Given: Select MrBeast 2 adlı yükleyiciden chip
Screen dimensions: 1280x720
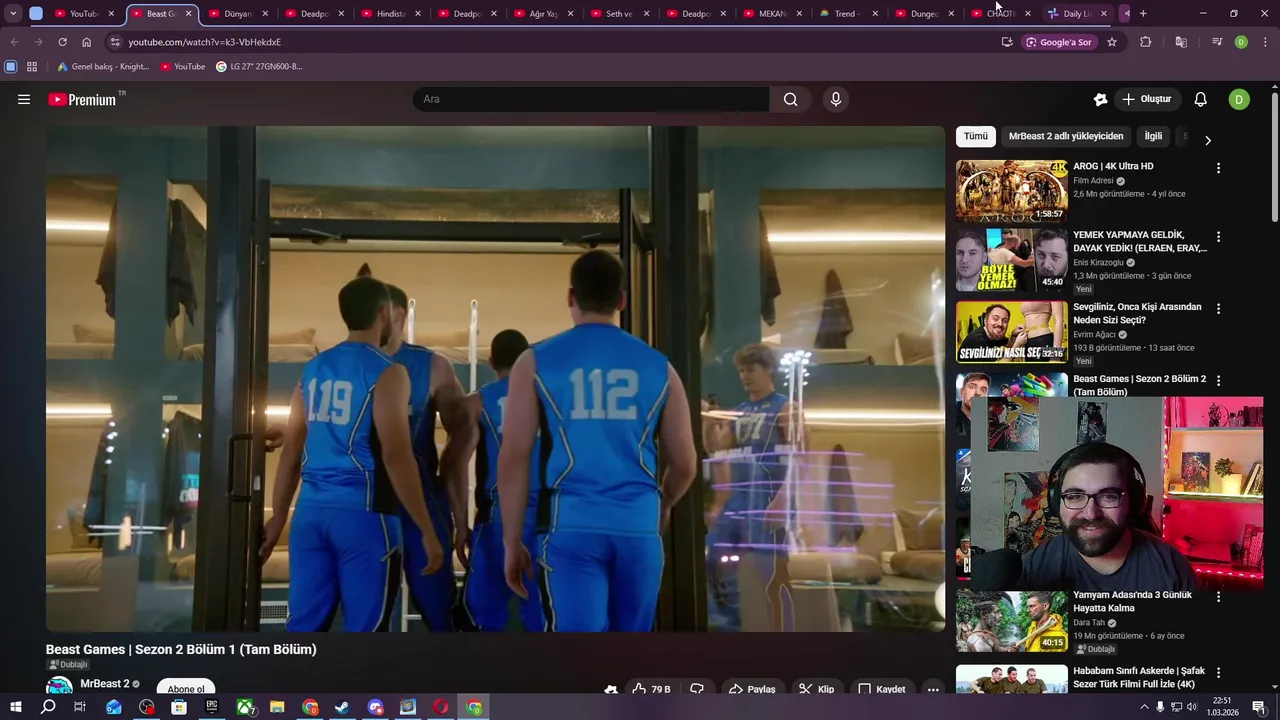Looking at the screenshot, I should (1066, 136).
